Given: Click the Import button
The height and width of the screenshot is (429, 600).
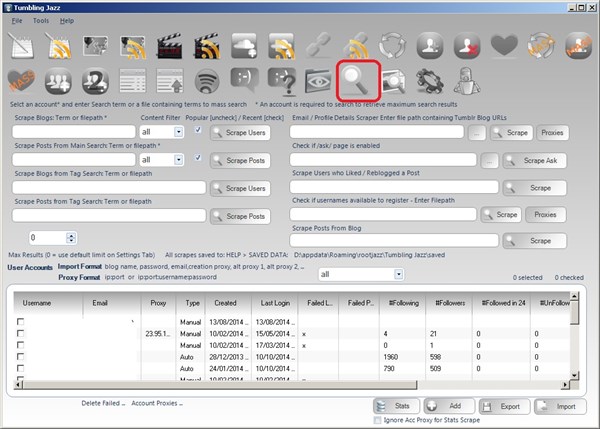Looking at the screenshot, I should click(560, 406).
